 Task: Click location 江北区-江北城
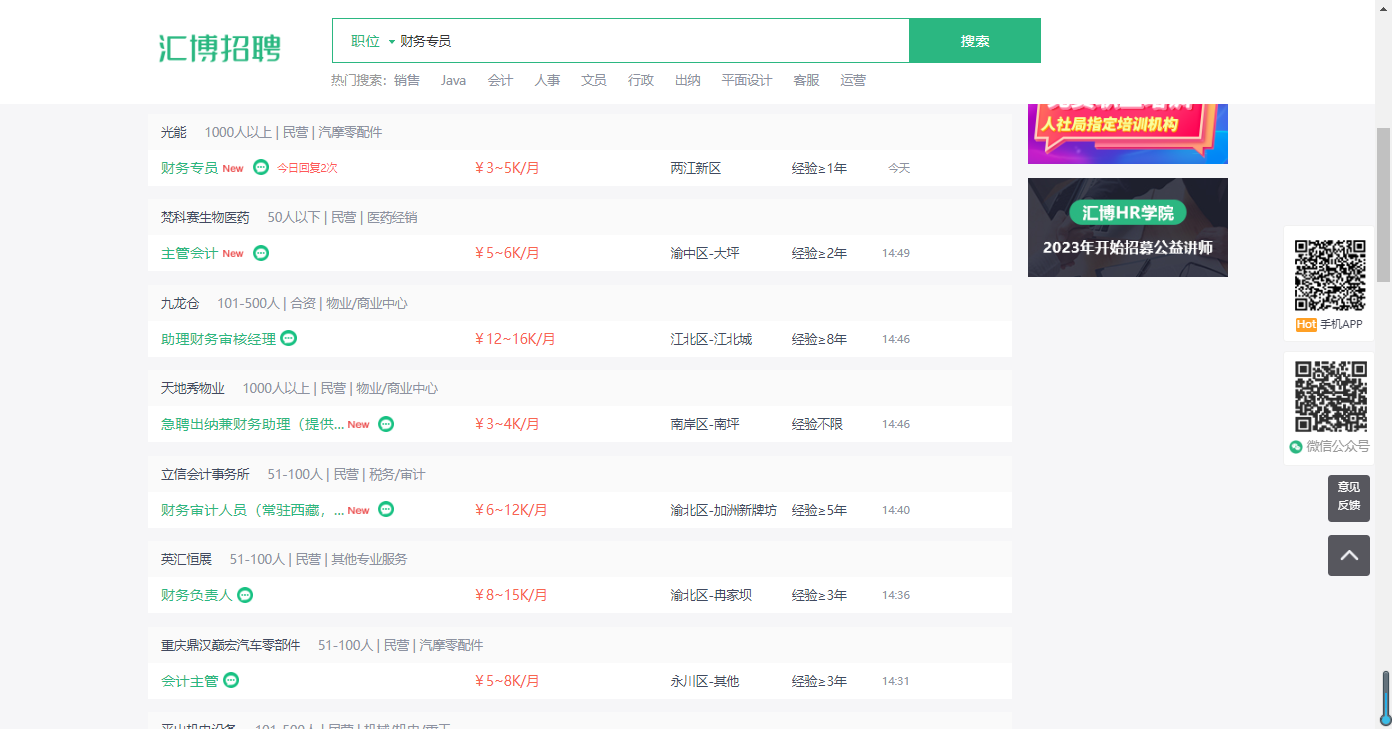pos(711,339)
